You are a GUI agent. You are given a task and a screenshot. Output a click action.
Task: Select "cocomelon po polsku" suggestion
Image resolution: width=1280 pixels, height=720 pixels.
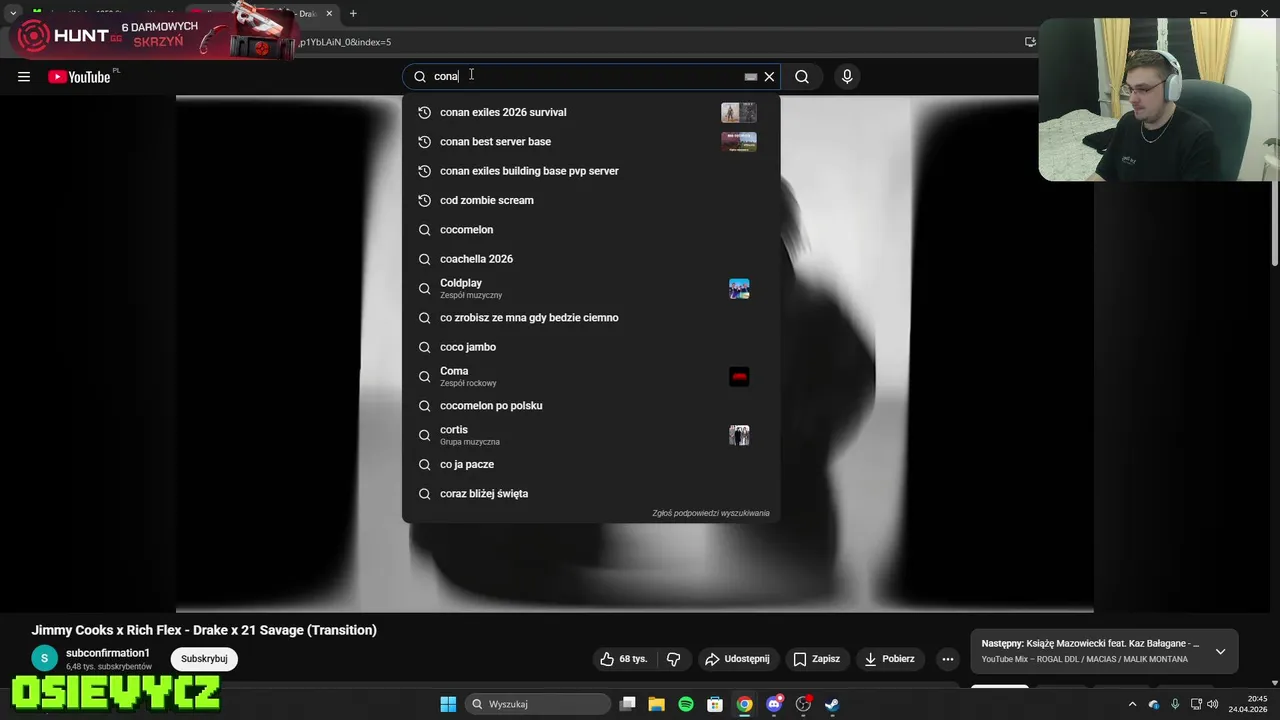(x=591, y=406)
